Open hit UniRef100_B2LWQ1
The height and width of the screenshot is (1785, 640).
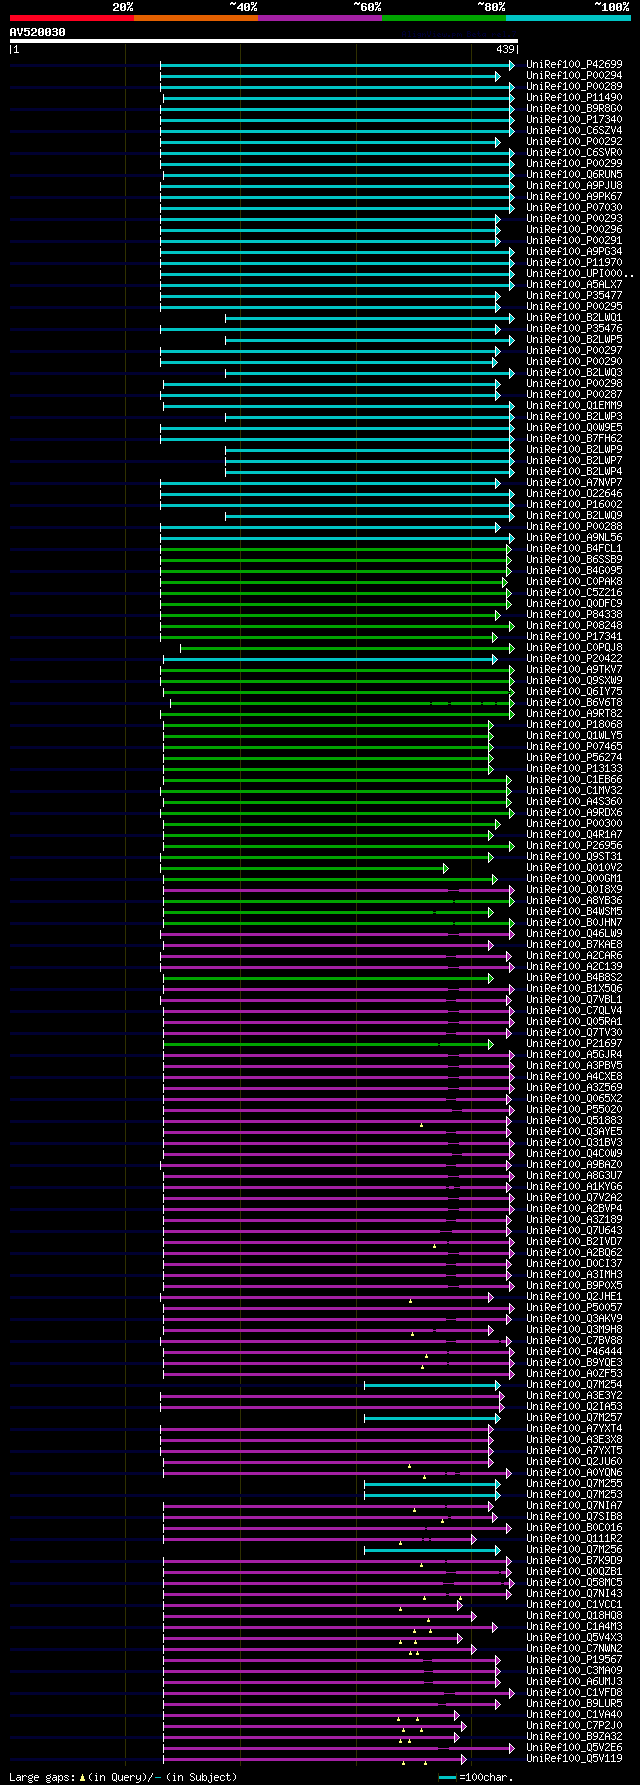pyautogui.click(x=574, y=318)
